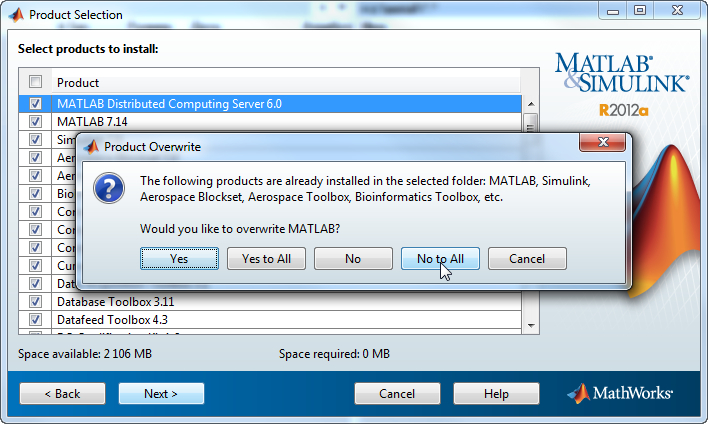Click MATLAB icon in Product Selection title bar

pos(16,15)
